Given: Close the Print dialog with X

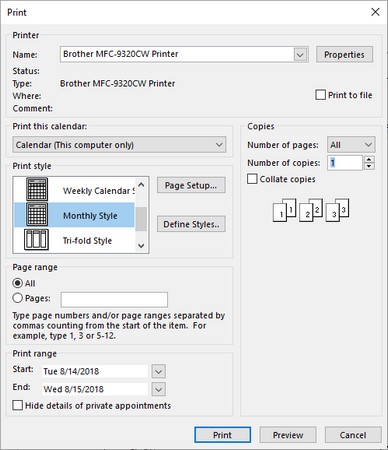Looking at the screenshot, I should pyautogui.click(x=375, y=12).
